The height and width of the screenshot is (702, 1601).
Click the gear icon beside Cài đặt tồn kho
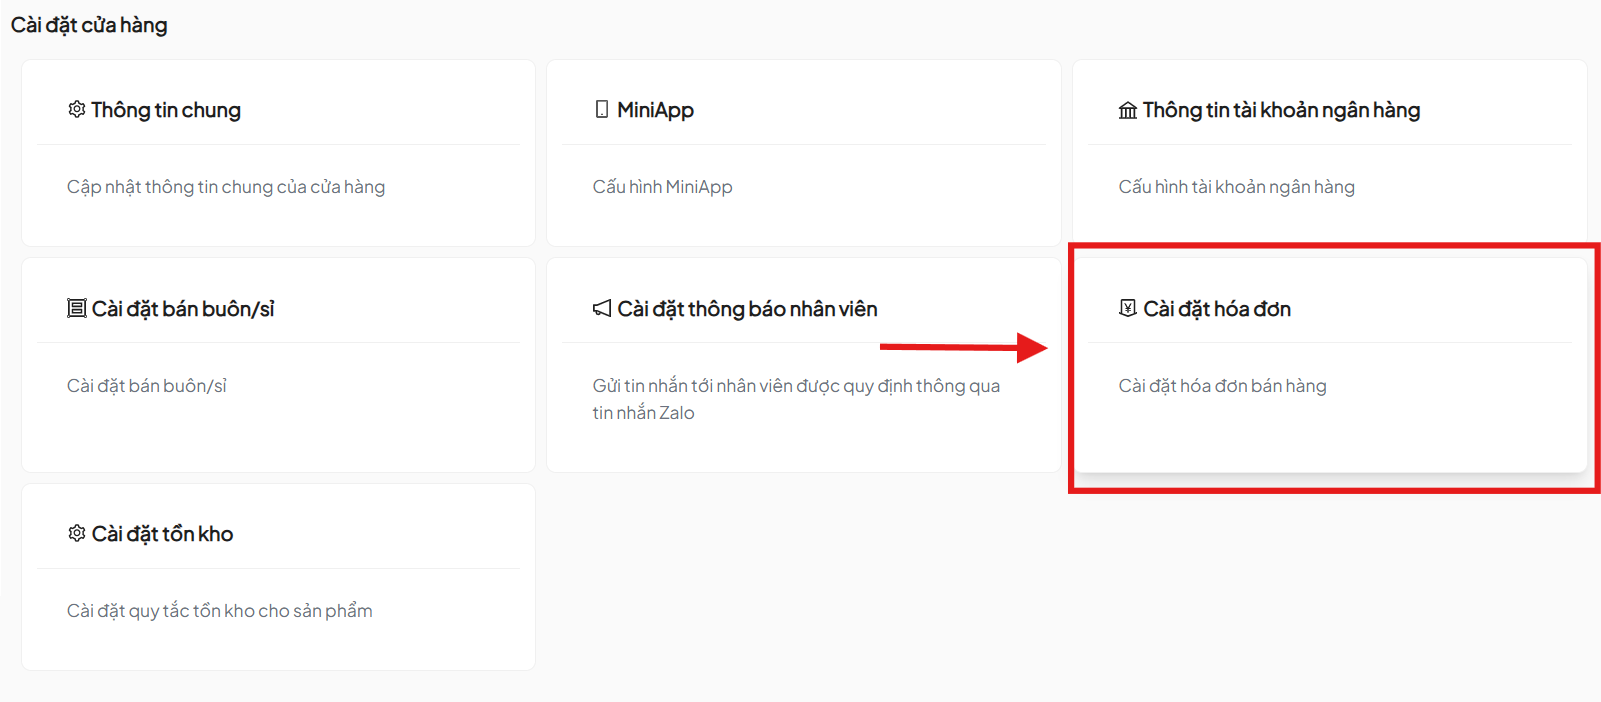coord(76,533)
